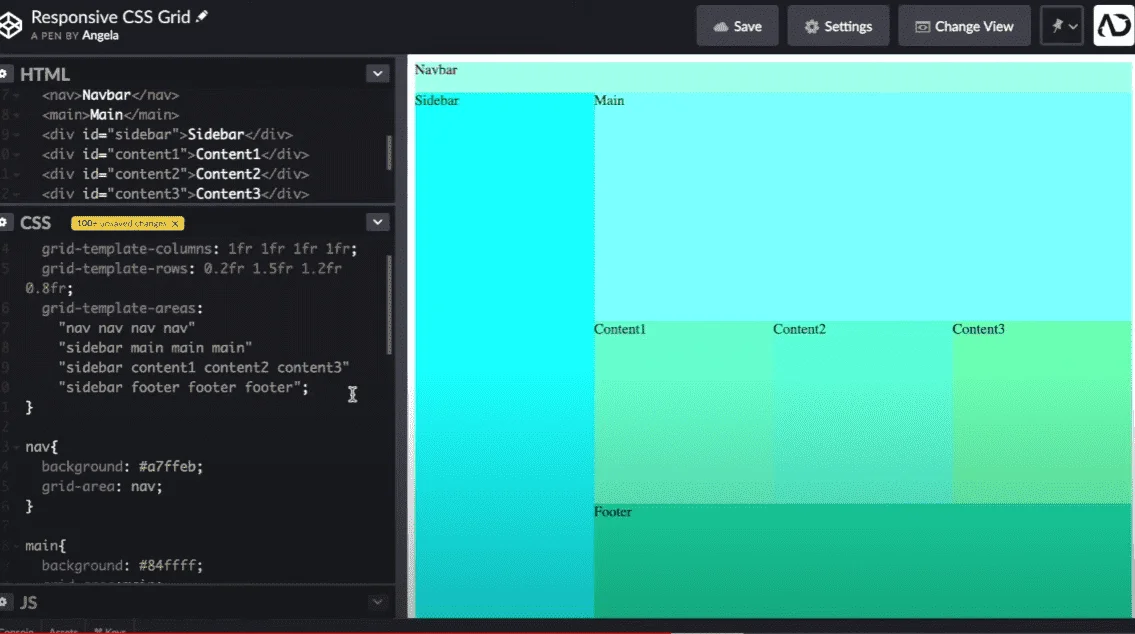
Task: Click the div id="content2" HTML line
Action: point(175,174)
